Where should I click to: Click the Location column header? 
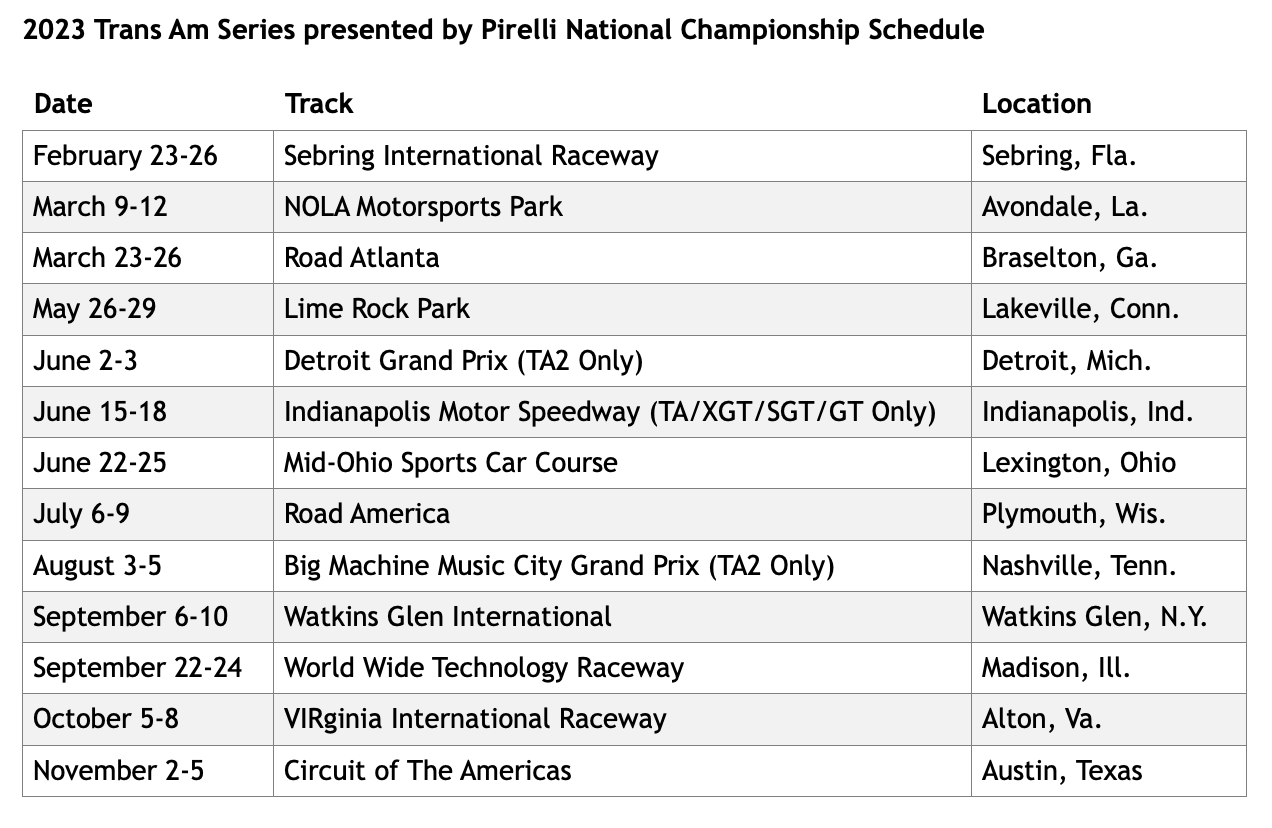tap(1036, 104)
